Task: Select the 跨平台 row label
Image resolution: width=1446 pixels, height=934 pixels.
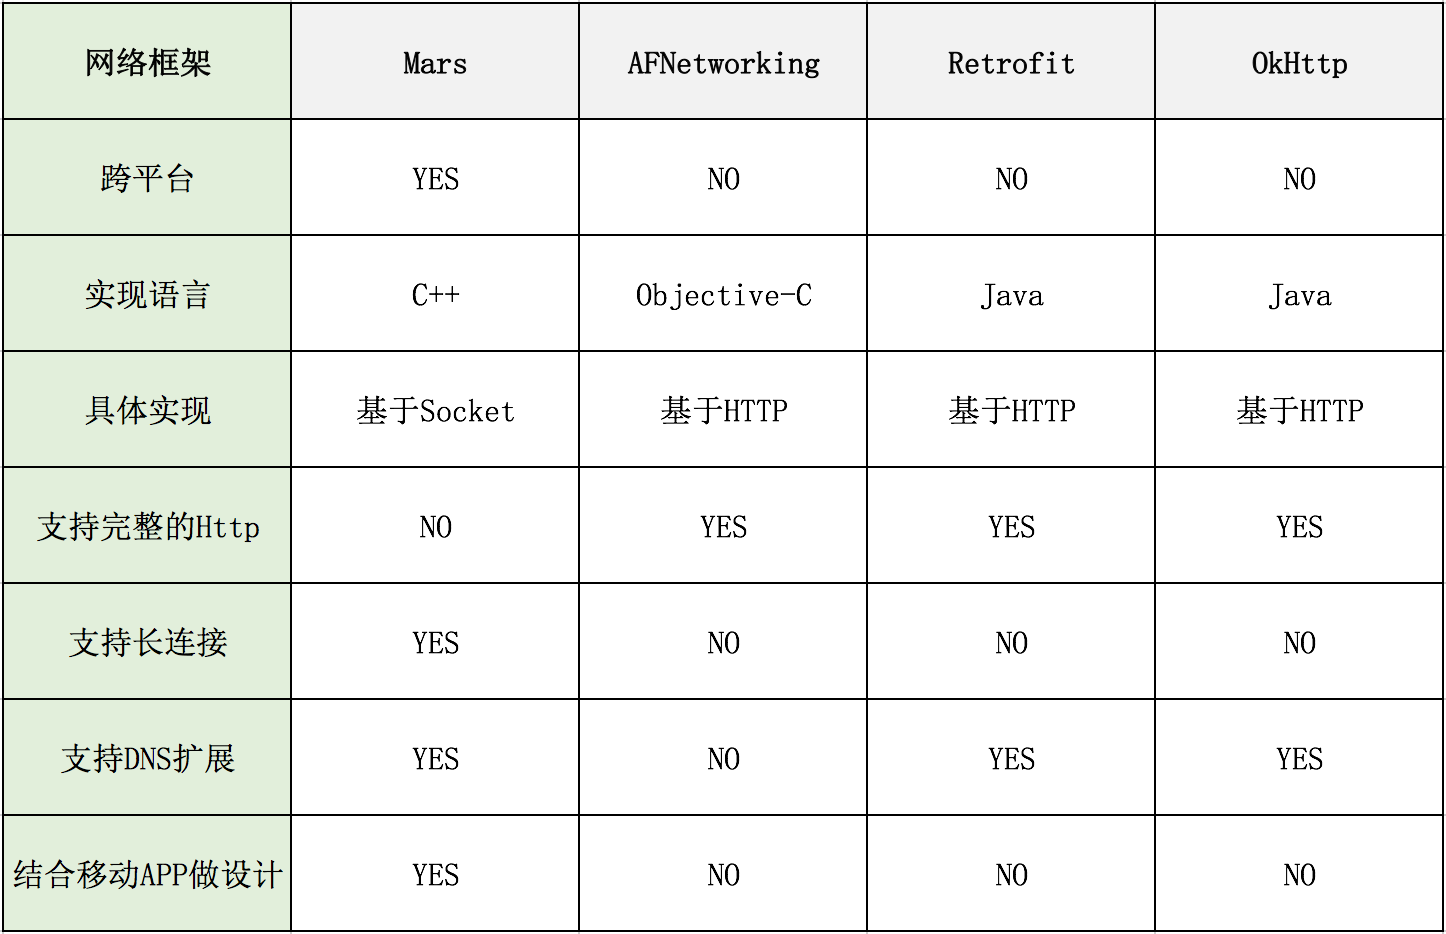Action: [x=147, y=178]
